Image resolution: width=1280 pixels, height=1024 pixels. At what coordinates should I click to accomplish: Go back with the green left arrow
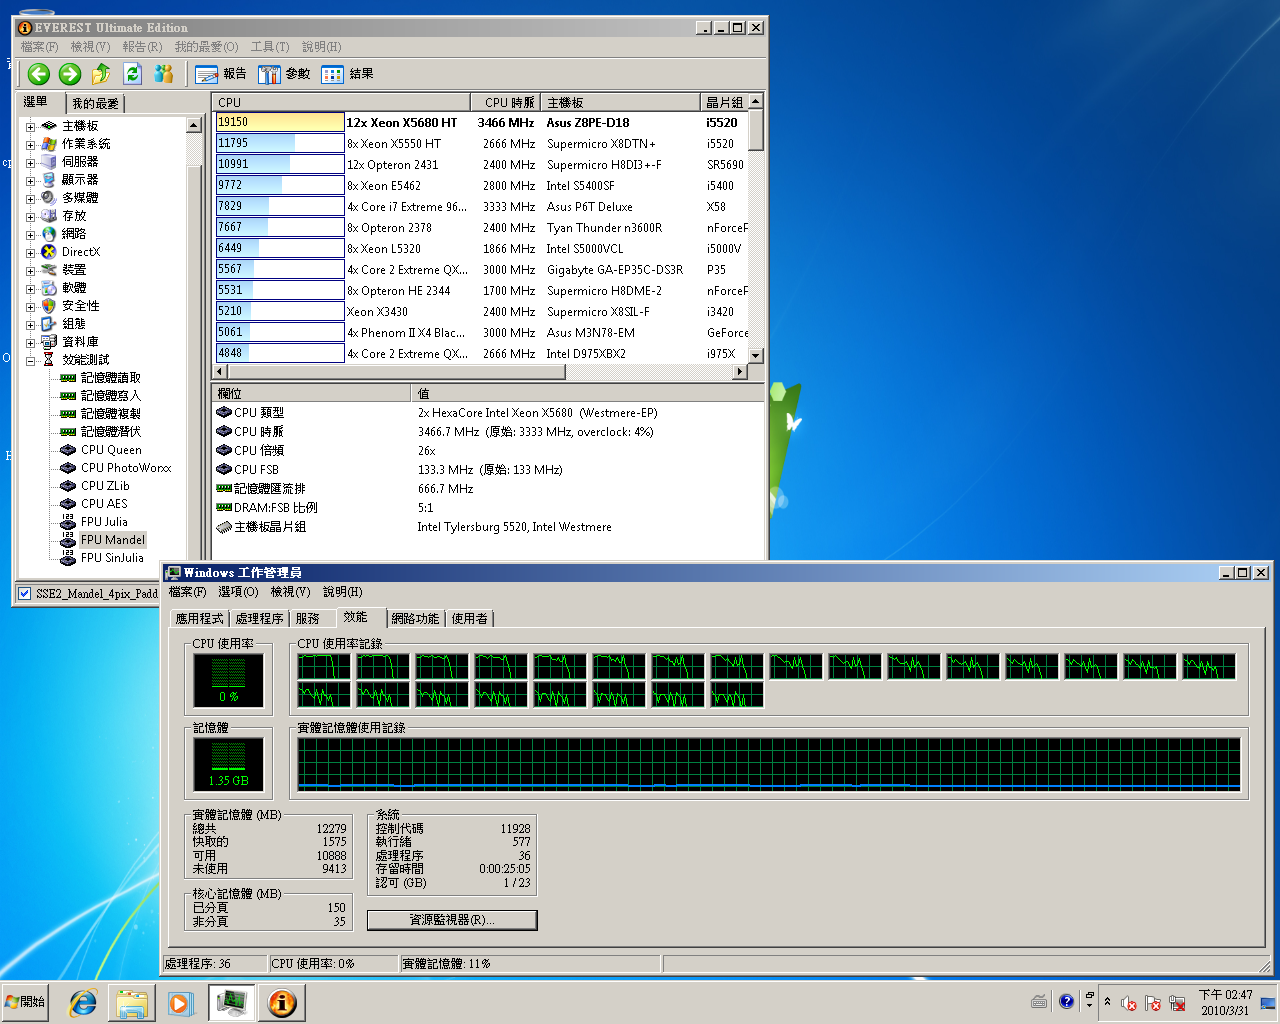pyautogui.click(x=39, y=73)
